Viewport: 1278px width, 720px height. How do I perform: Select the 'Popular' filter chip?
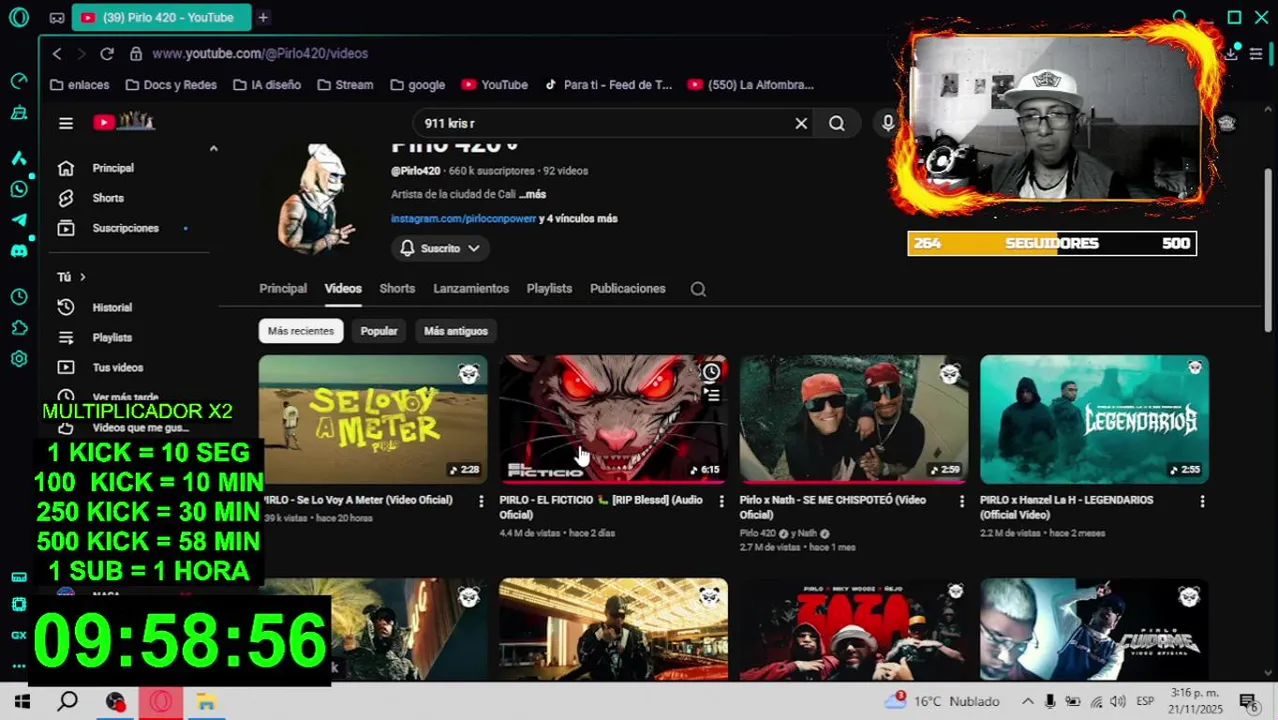point(379,331)
